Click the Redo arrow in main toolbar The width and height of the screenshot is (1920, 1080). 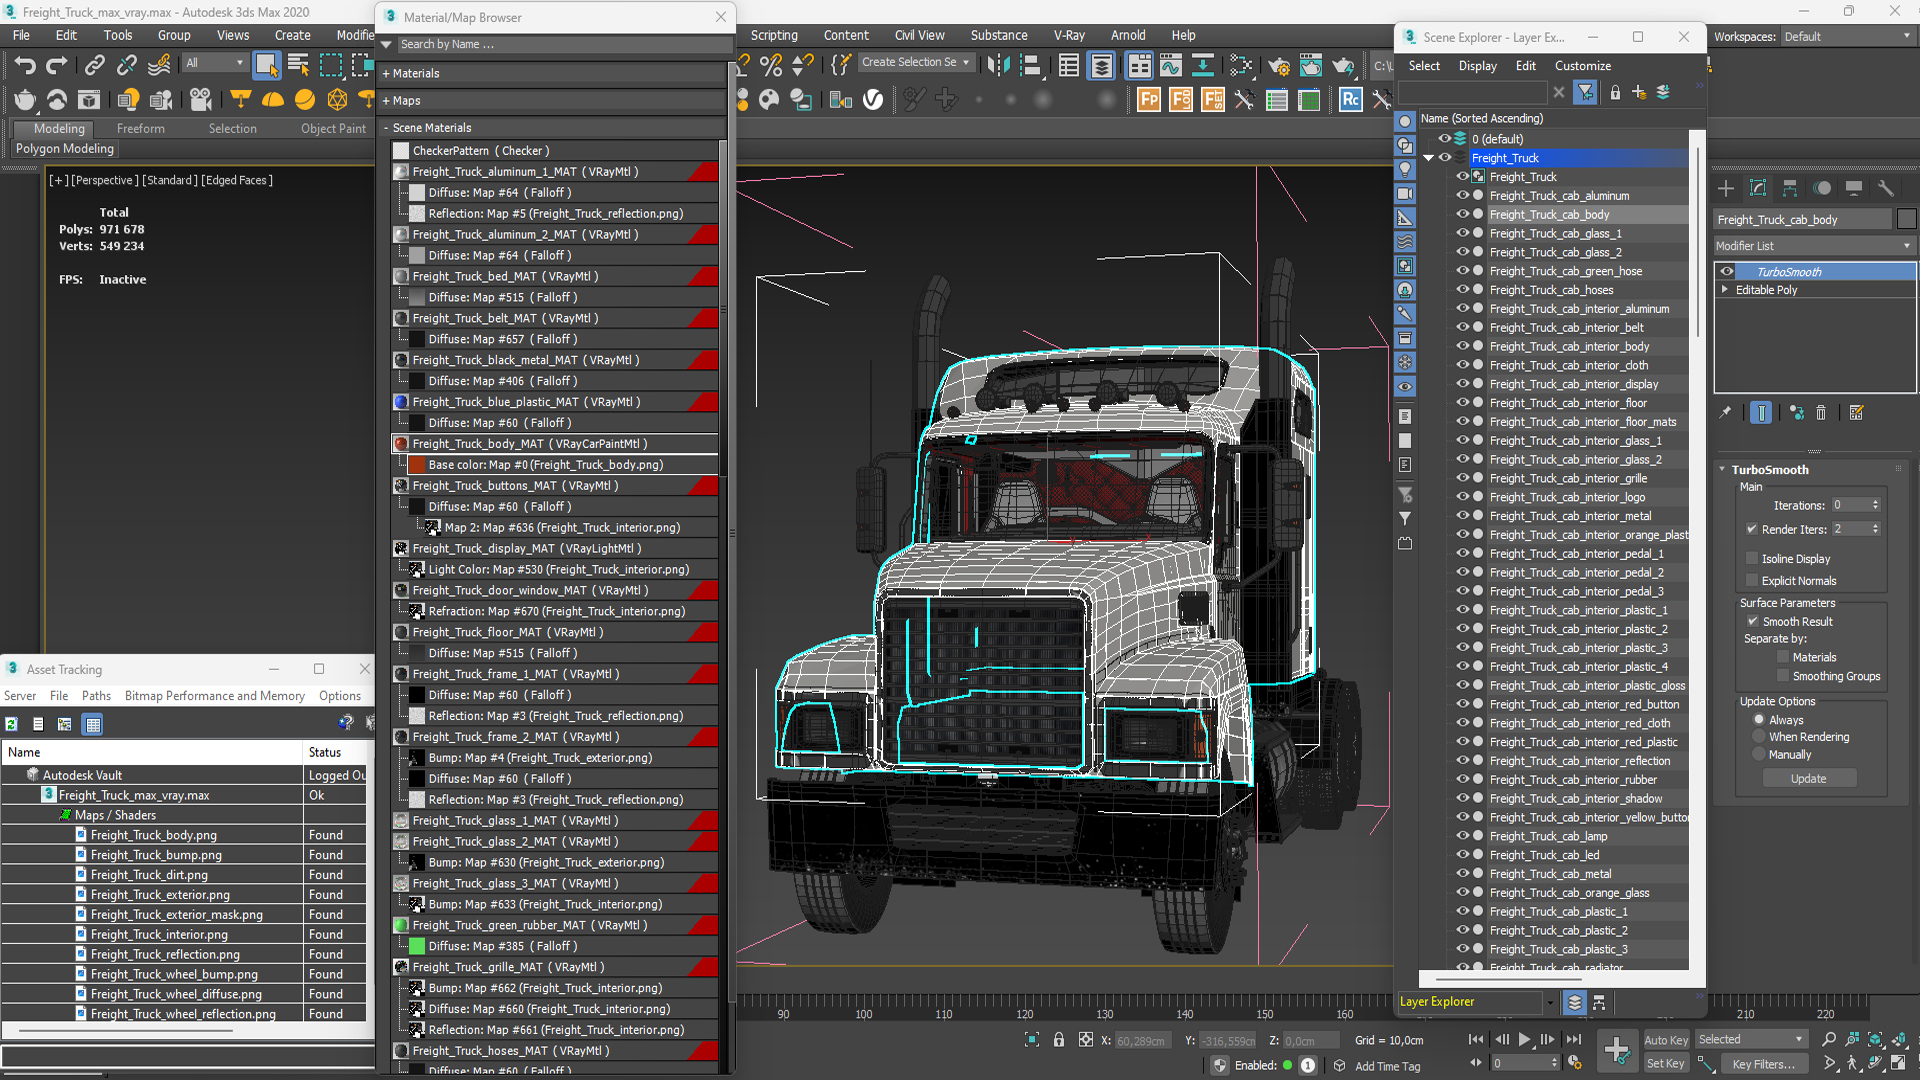[57, 65]
